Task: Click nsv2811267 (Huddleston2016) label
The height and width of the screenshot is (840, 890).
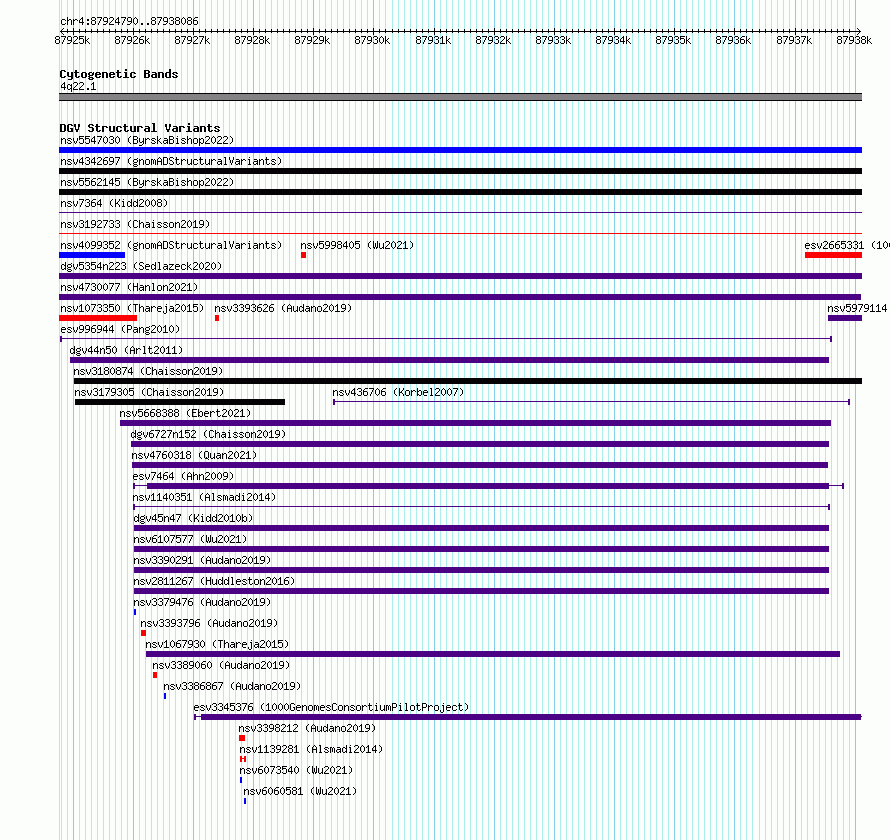Action: coord(214,581)
